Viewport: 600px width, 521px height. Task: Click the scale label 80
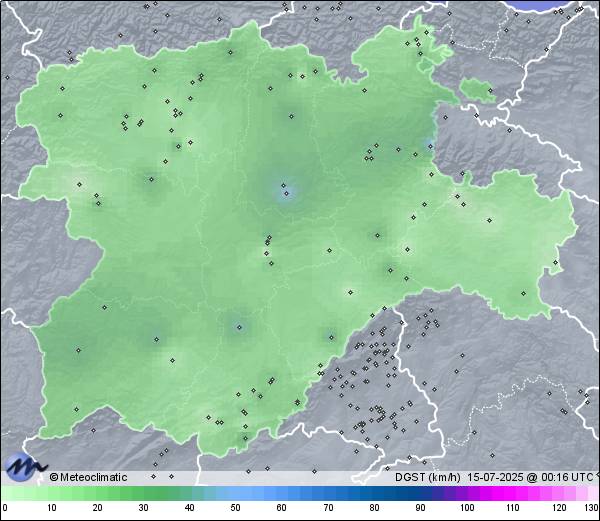tap(375, 508)
